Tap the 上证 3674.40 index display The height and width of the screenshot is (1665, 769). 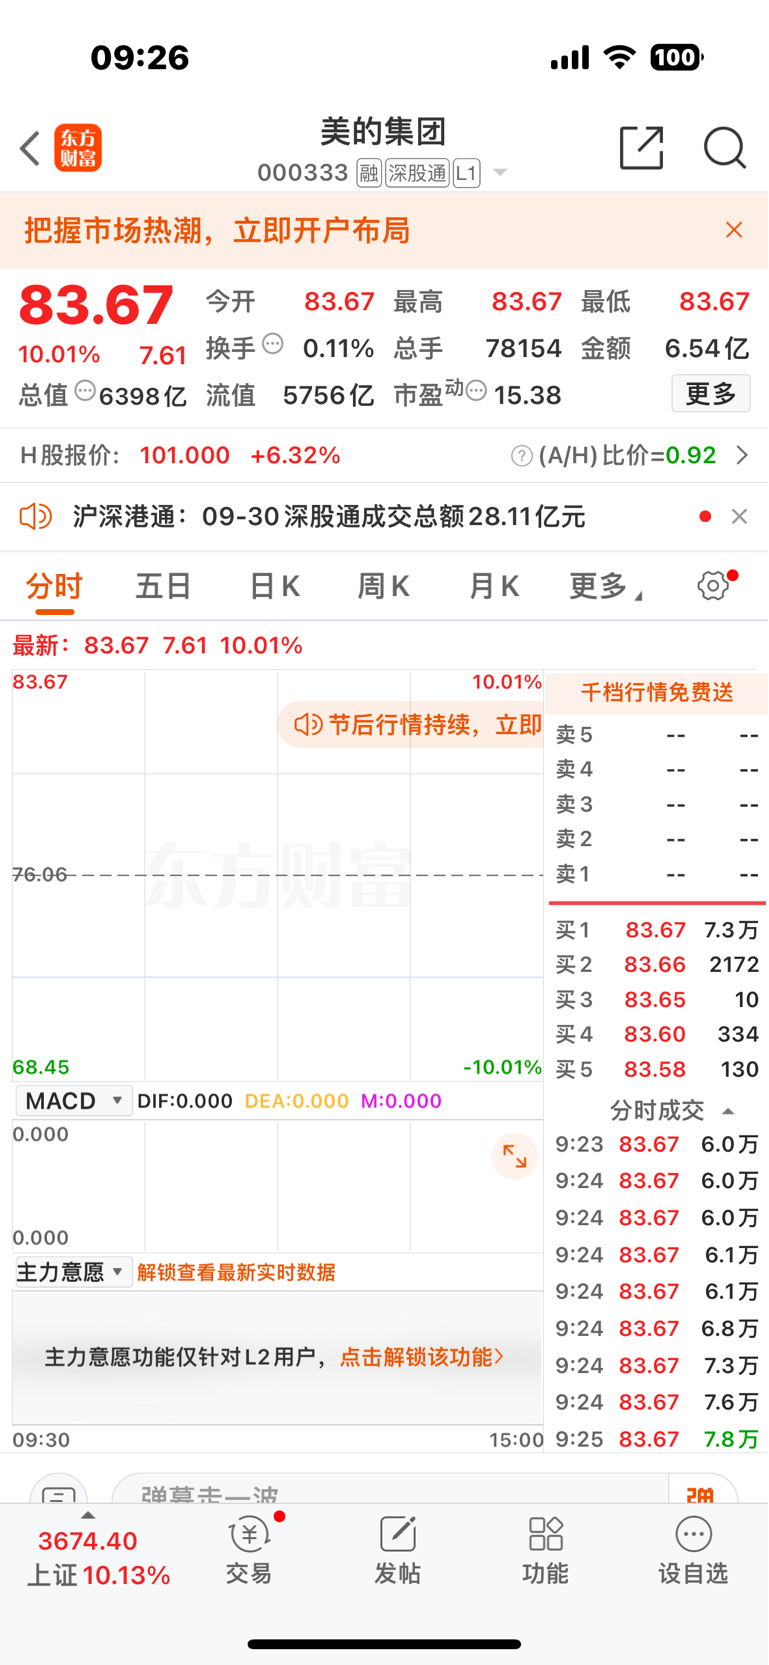(98, 1558)
